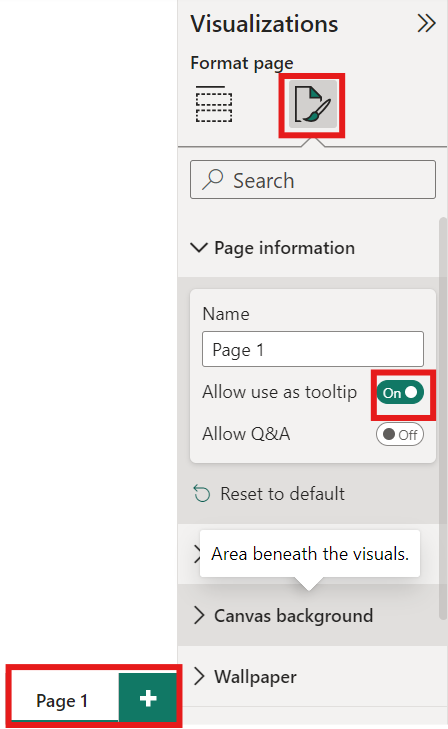Expand the Canvas background section

(199, 615)
